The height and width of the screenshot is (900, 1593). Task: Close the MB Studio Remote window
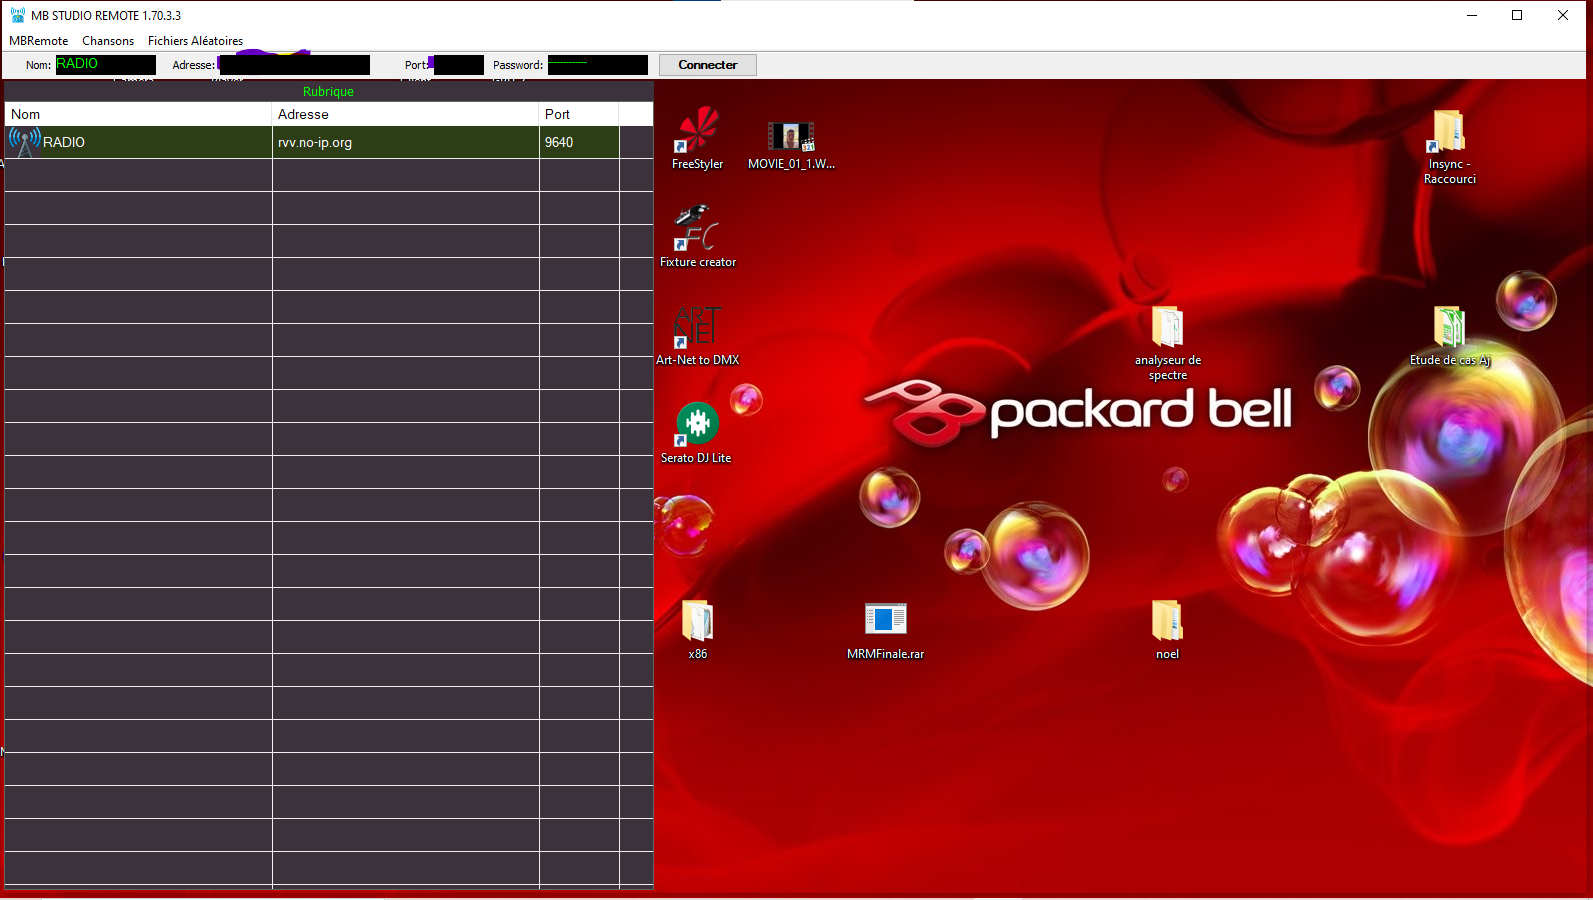(x=1563, y=15)
